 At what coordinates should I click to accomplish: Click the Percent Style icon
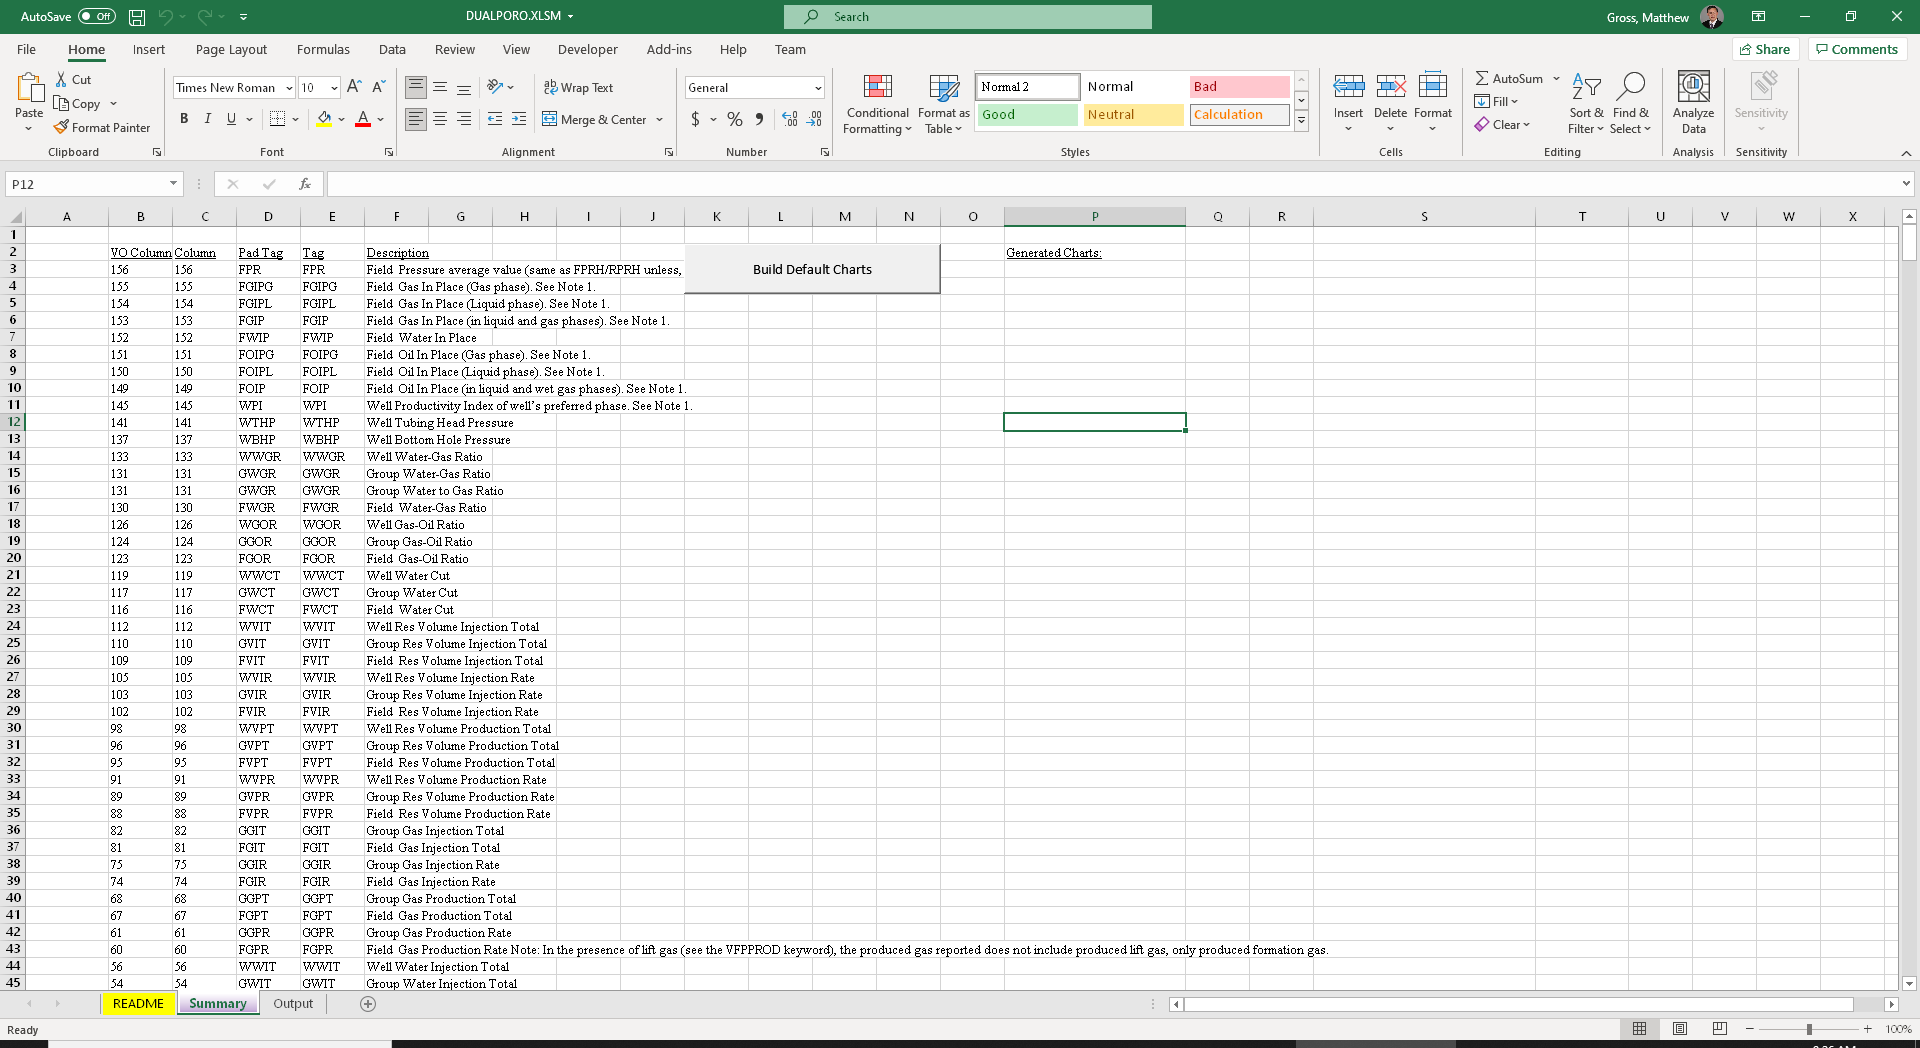(x=735, y=120)
